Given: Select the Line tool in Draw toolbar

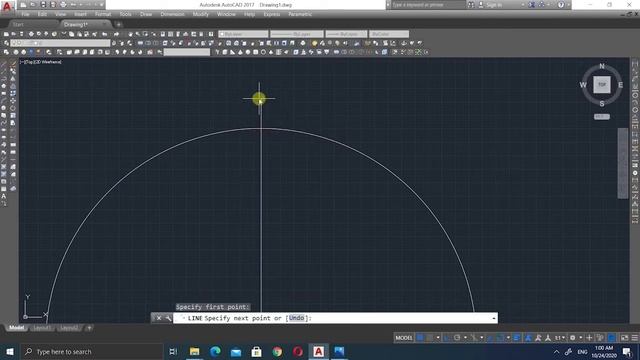Looking at the screenshot, I should 4,64.
